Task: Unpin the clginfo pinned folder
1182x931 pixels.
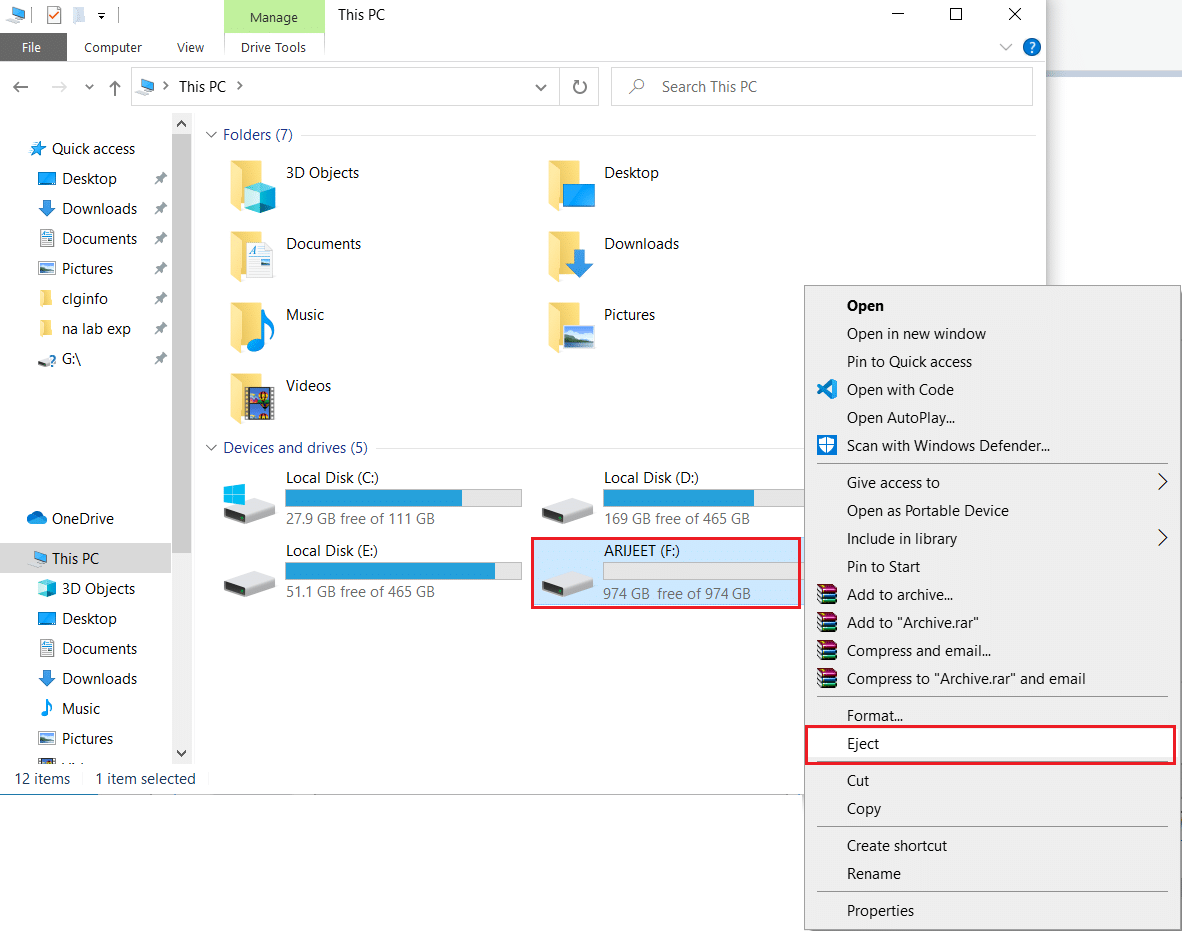Action: click(159, 298)
